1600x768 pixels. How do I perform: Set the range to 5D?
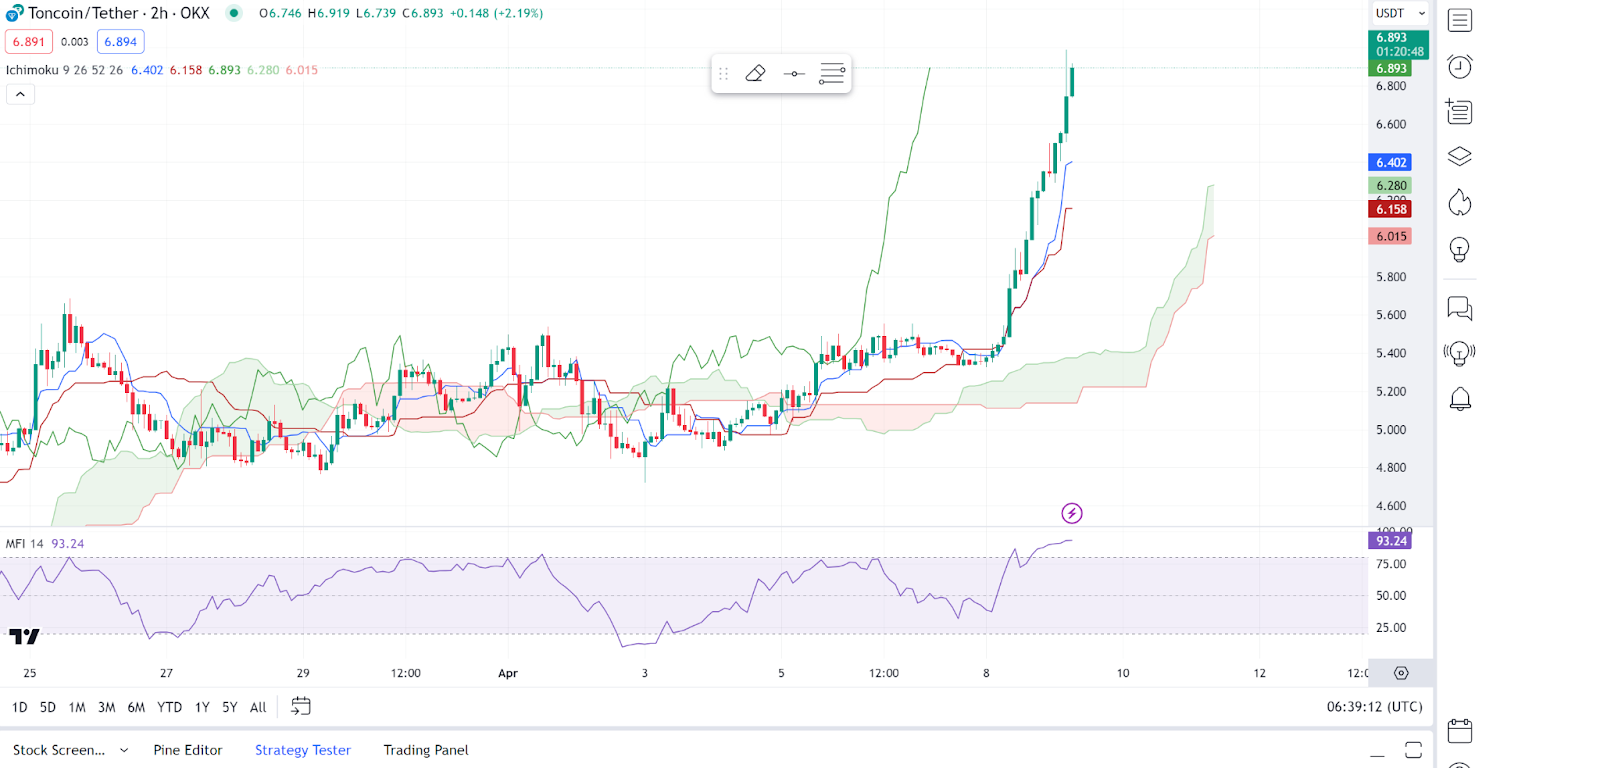(48, 707)
